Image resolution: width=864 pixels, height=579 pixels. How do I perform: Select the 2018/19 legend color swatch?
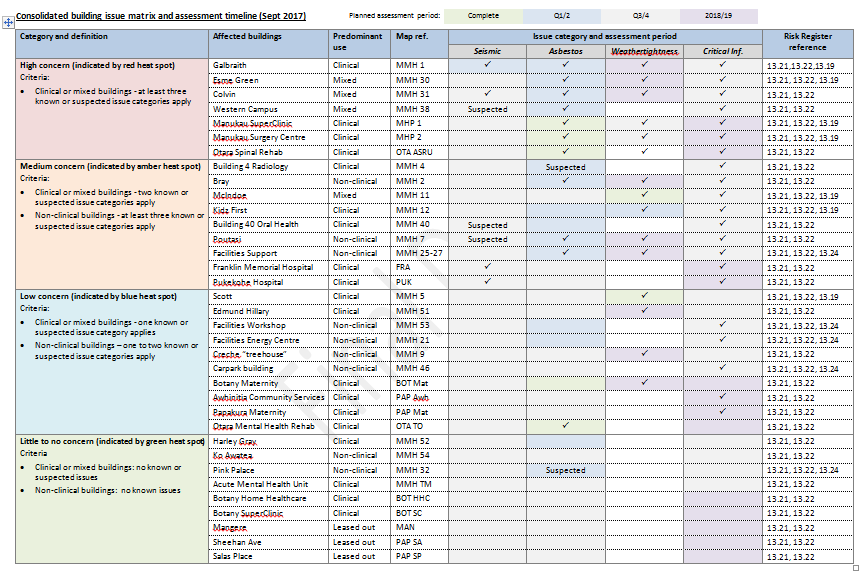[x=720, y=17]
